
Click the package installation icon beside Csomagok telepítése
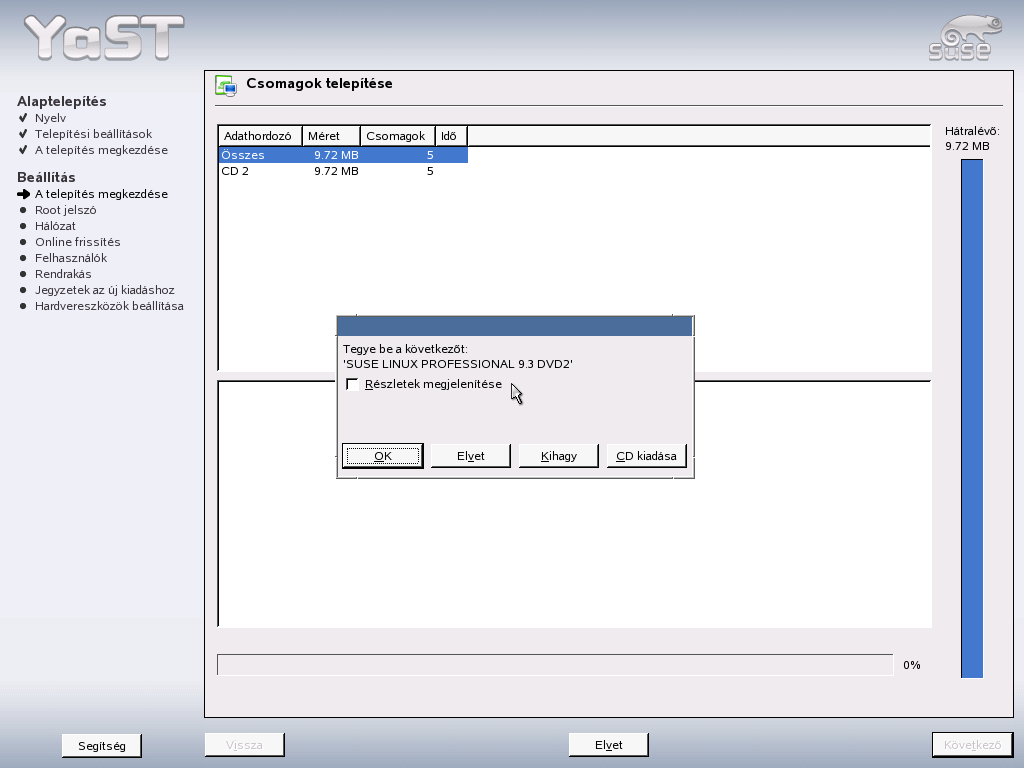click(x=226, y=86)
